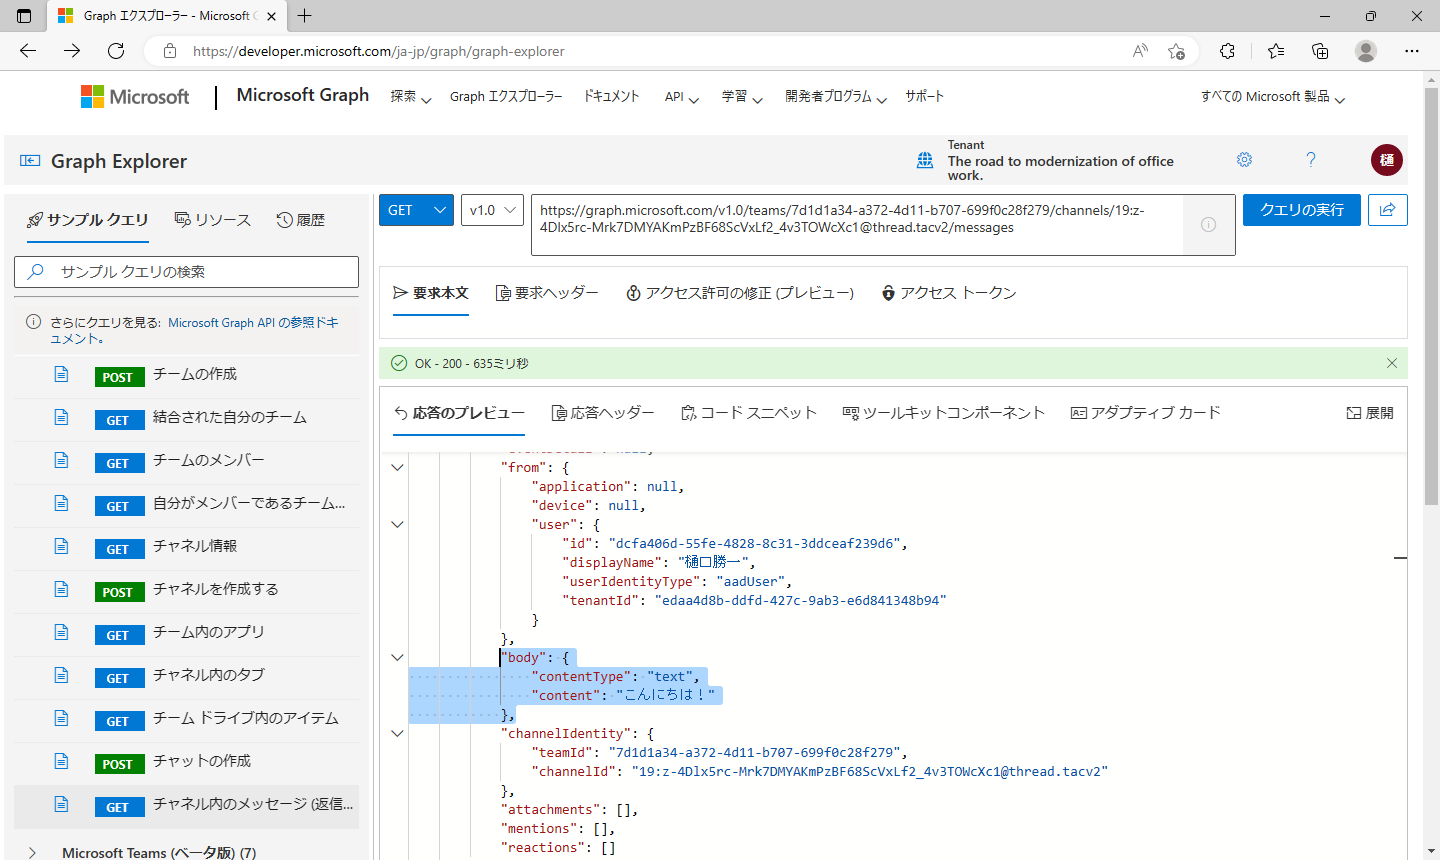Image resolution: width=1440 pixels, height=860 pixels.
Task: Open the ドキュメント navigation link
Action: [x=611, y=96]
